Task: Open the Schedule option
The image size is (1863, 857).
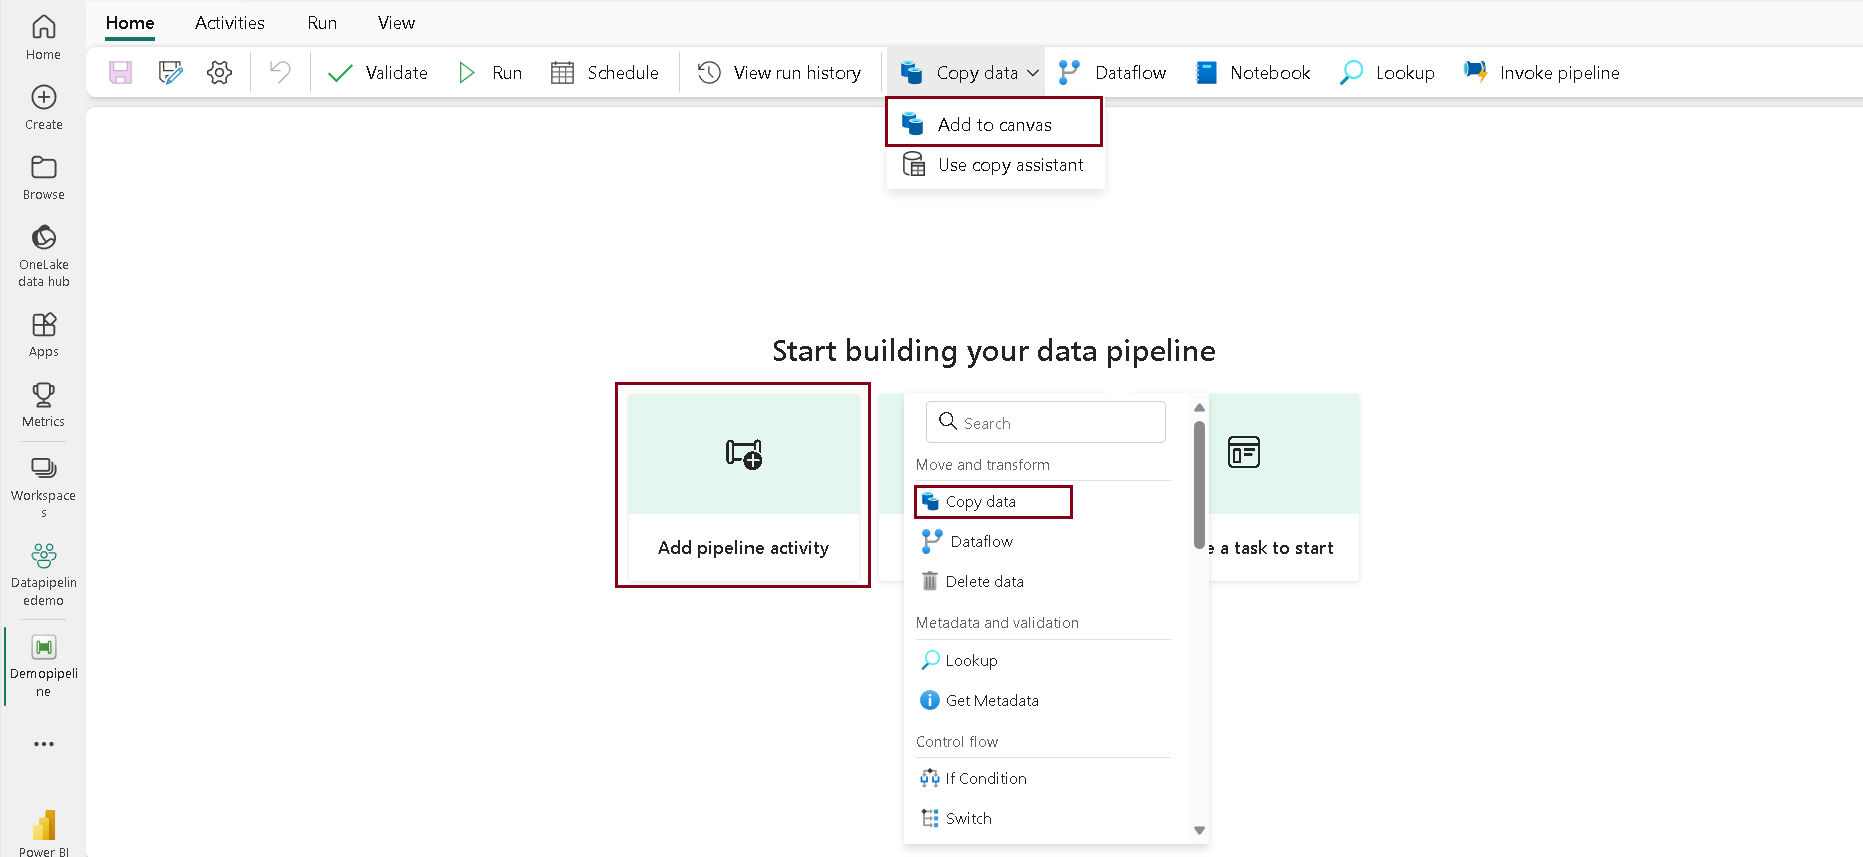Action: tap(605, 72)
